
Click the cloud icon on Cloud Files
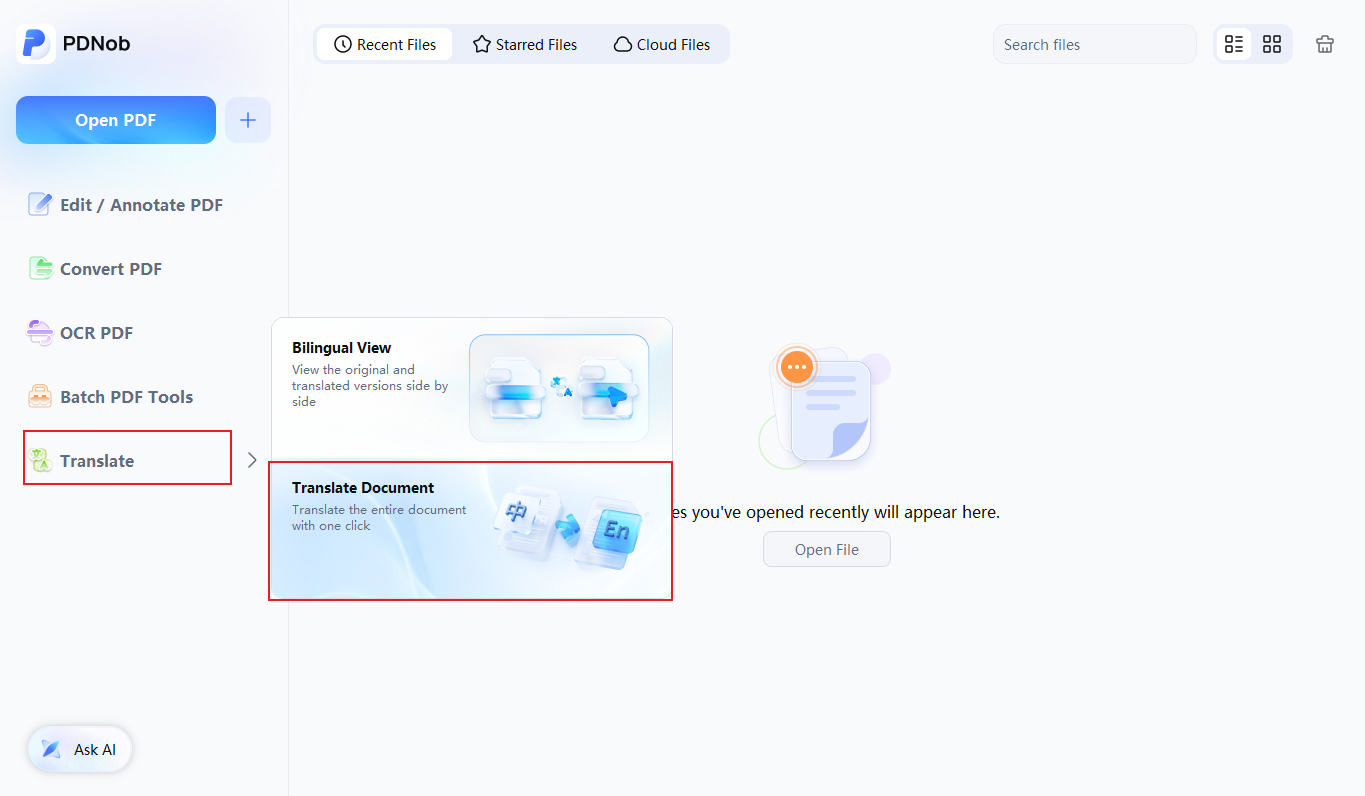tap(622, 45)
